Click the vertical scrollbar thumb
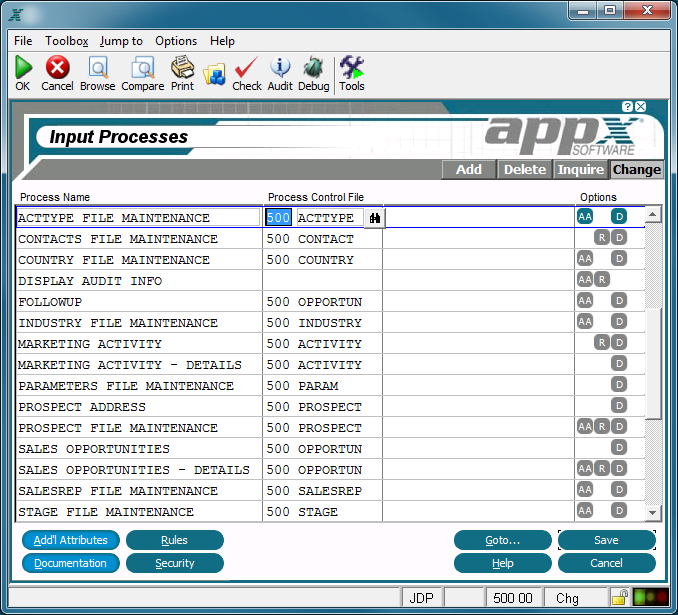The width and height of the screenshot is (678, 615). [x=653, y=363]
